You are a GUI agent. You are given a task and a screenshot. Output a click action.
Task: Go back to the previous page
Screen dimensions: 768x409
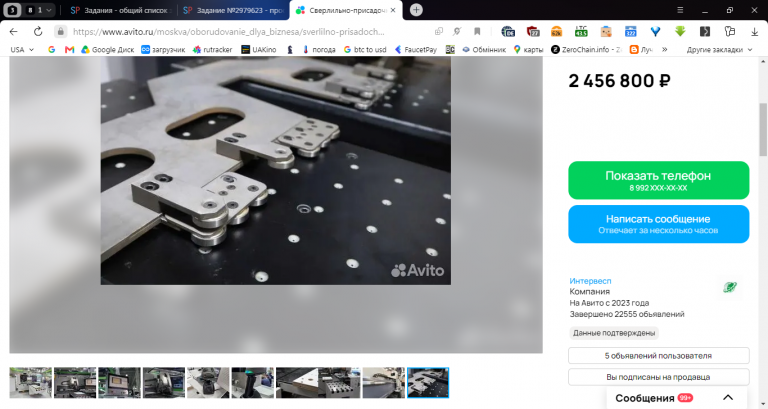pyautogui.click(x=13, y=32)
